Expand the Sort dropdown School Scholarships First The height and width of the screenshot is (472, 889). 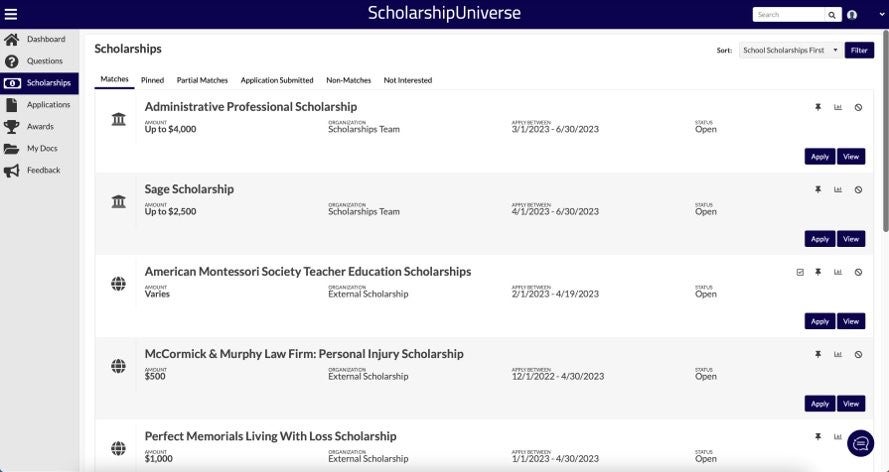tap(790, 50)
